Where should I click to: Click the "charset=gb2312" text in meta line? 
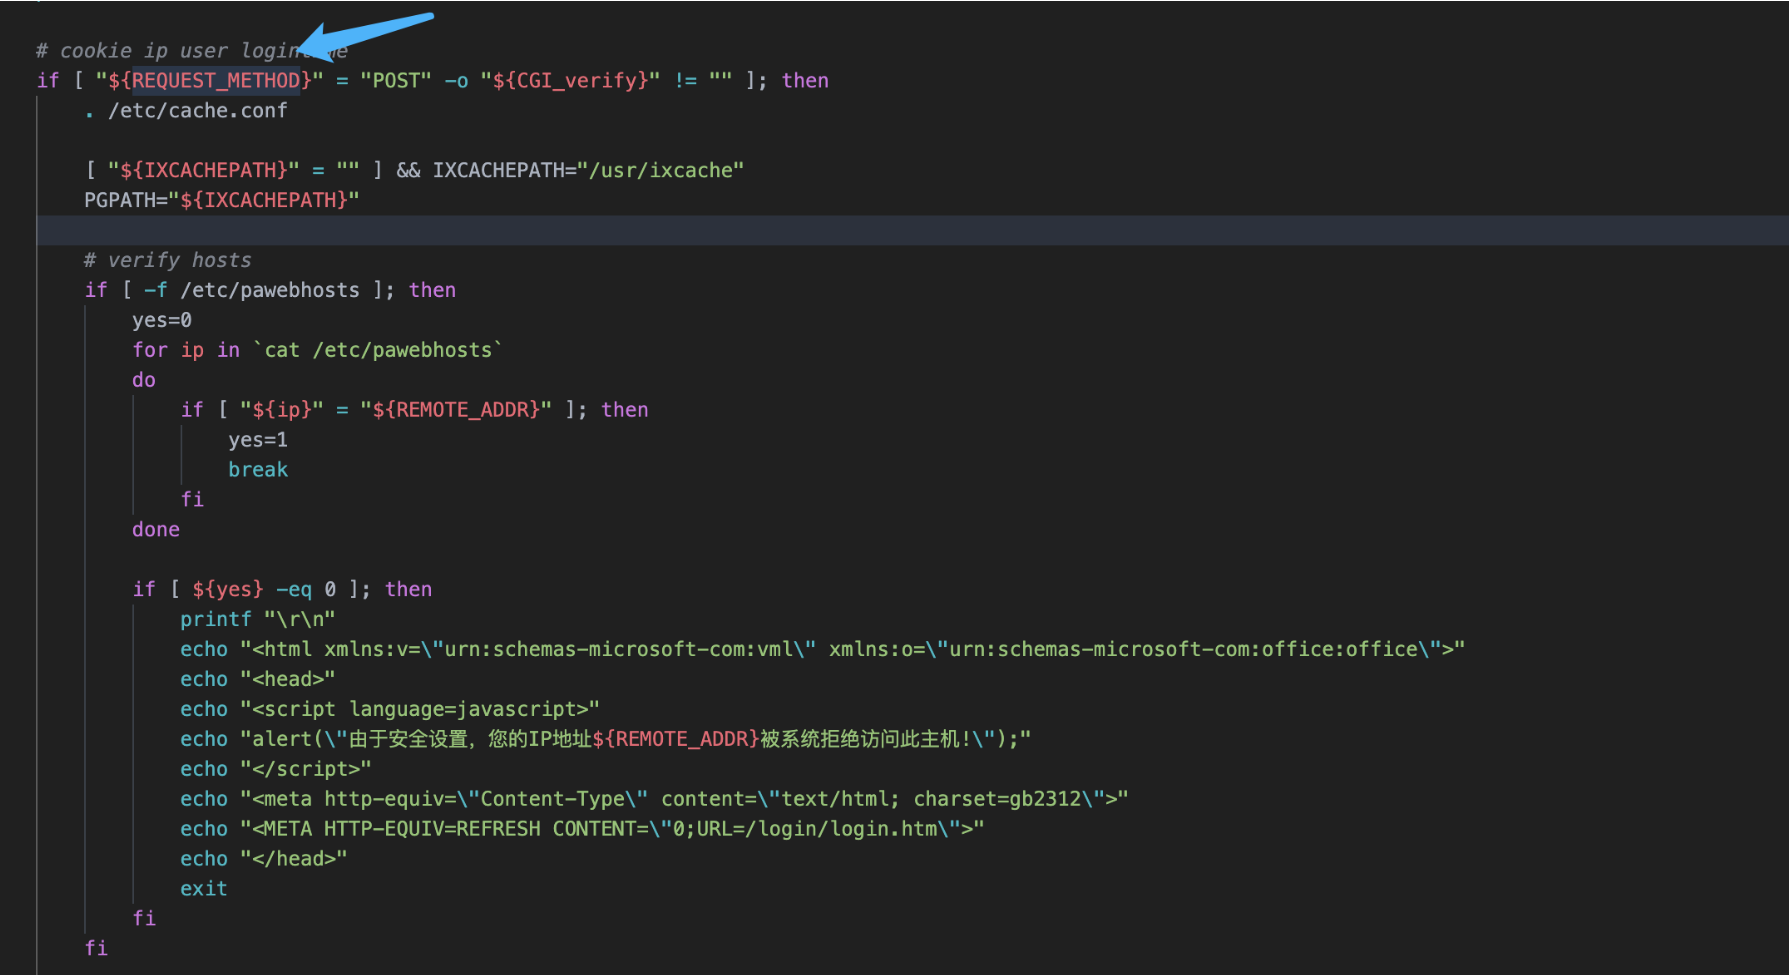click(x=996, y=799)
